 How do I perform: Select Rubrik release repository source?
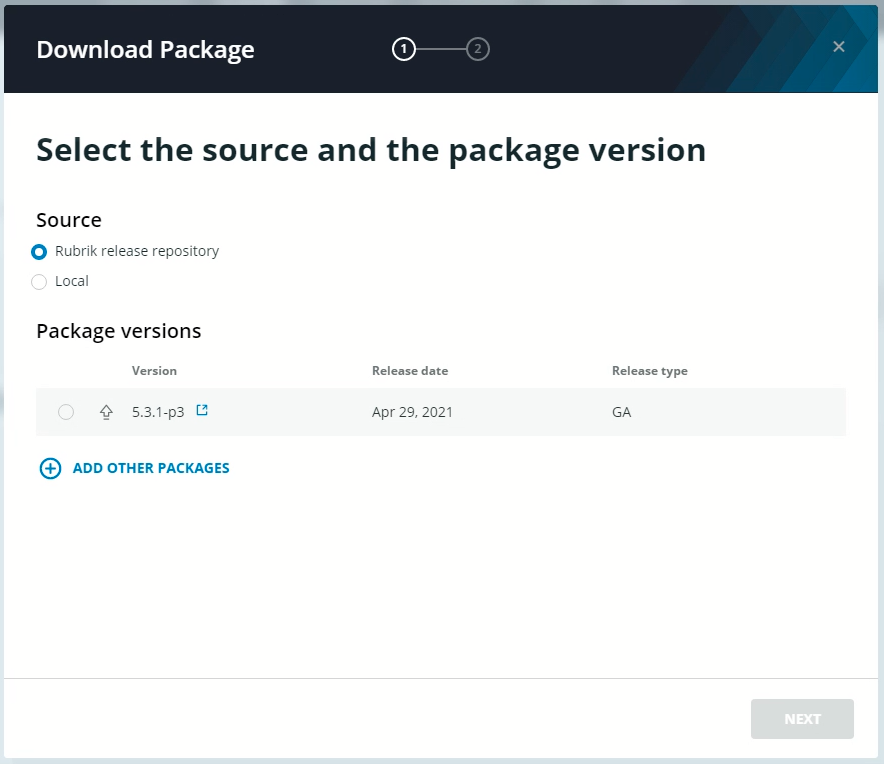click(x=39, y=251)
